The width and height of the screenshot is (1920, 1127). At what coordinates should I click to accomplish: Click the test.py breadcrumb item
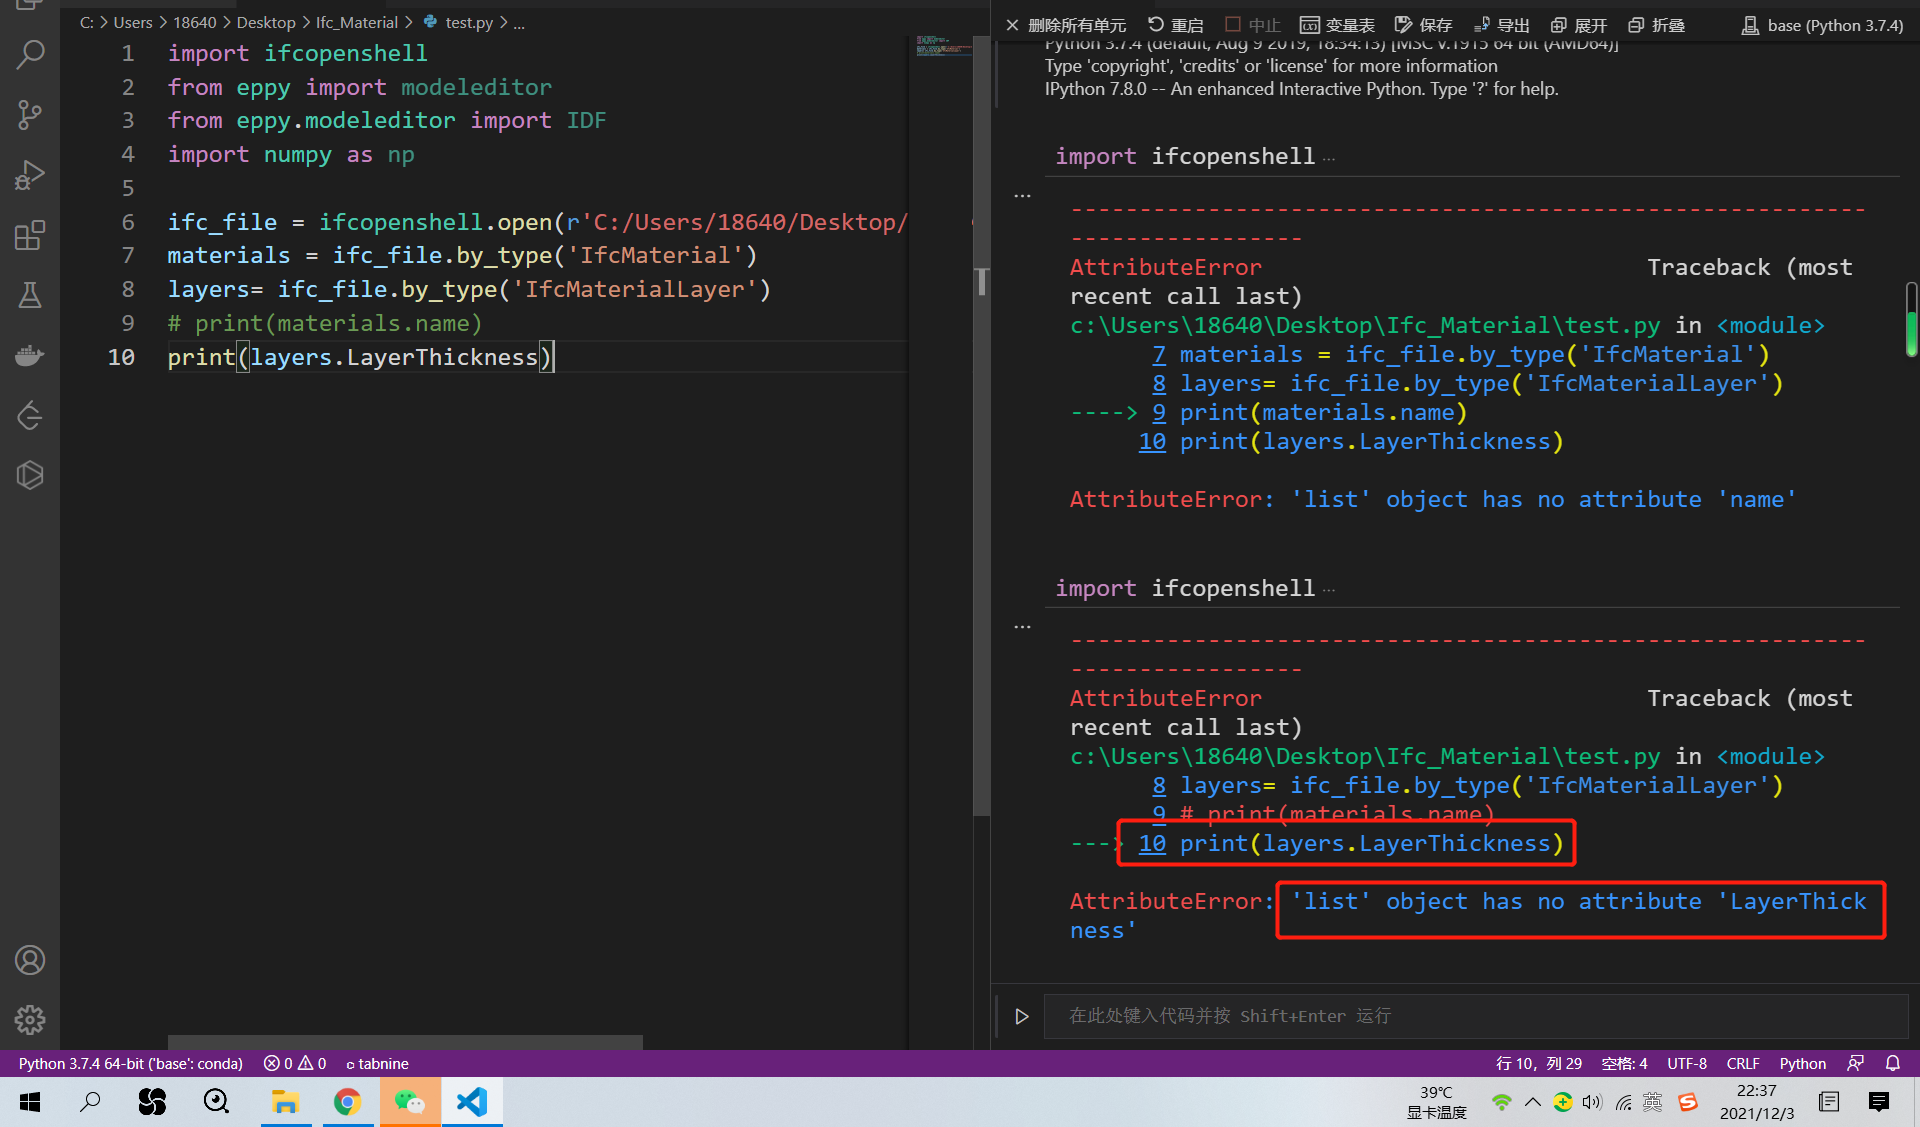pyautogui.click(x=468, y=22)
